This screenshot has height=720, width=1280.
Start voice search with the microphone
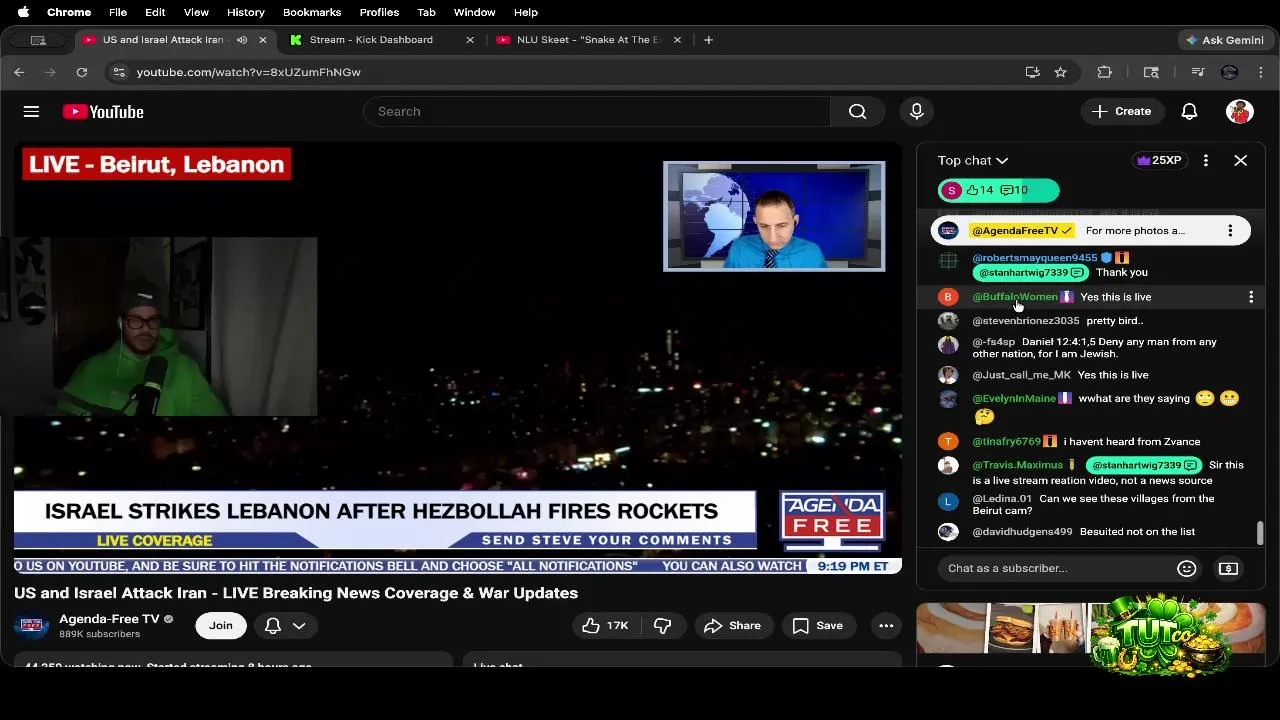(x=917, y=111)
